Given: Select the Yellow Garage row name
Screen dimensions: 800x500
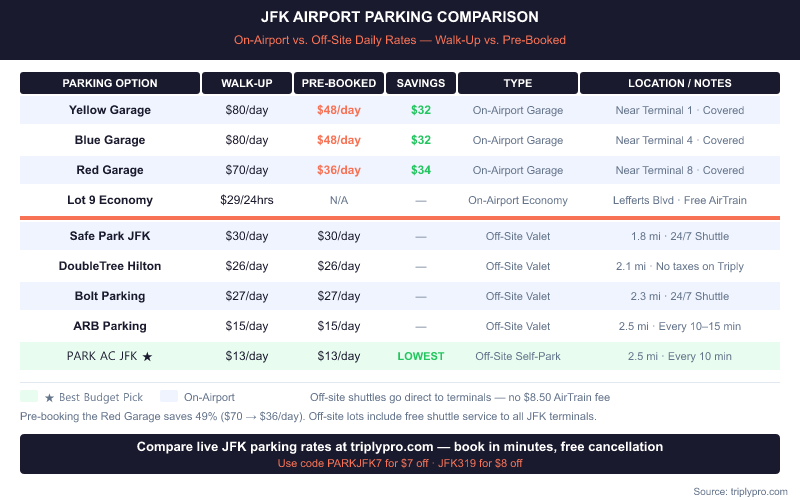Looking at the screenshot, I should click(x=110, y=110).
